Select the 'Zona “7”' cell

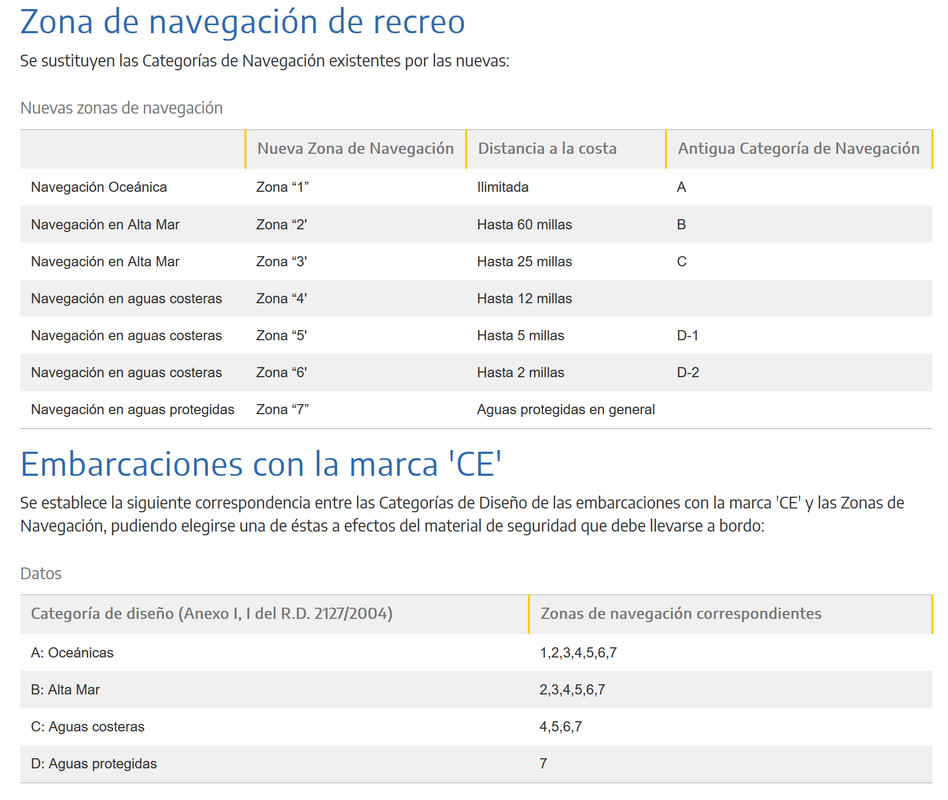point(282,409)
